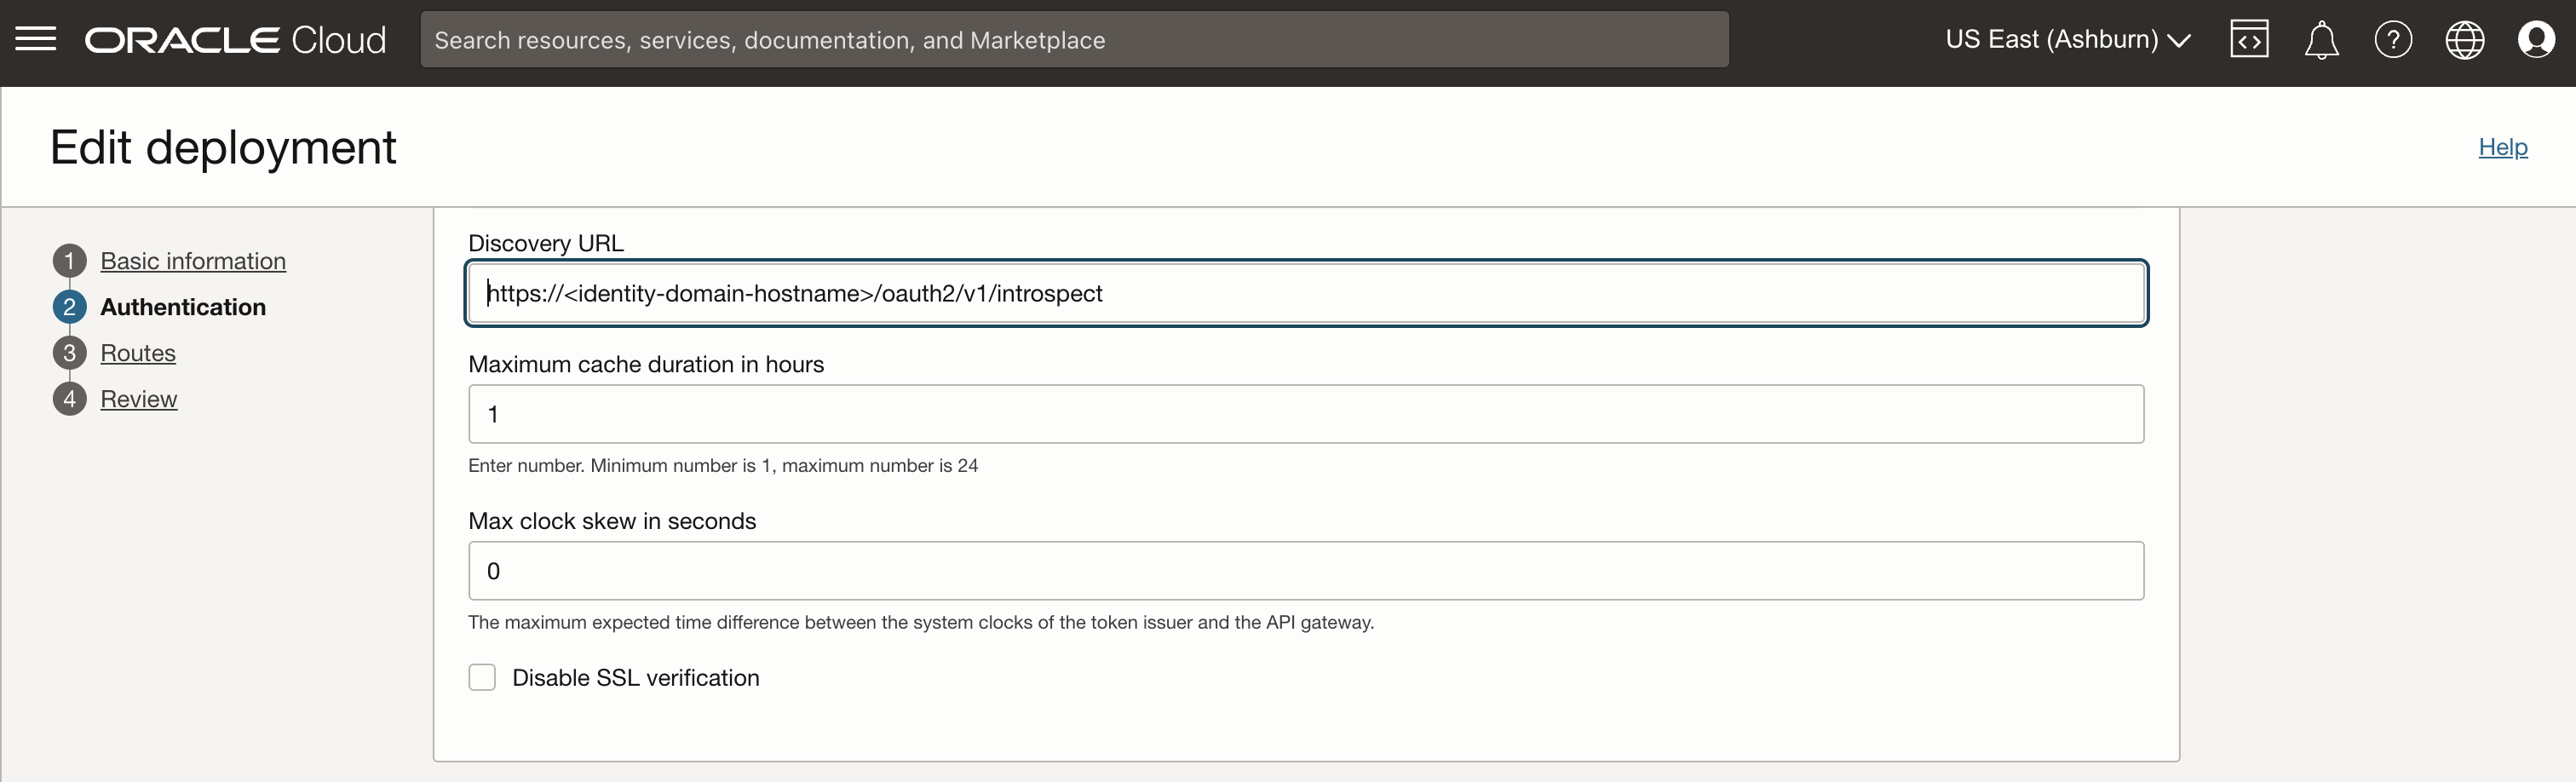Open the US East (Ashburn) region dropdown
The image size is (2576, 782).
pyautogui.click(x=2066, y=39)
